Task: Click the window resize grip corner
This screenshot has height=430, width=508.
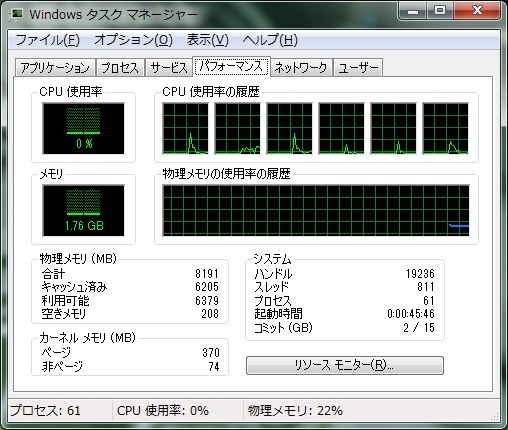Action: click(x=495, y=416)
